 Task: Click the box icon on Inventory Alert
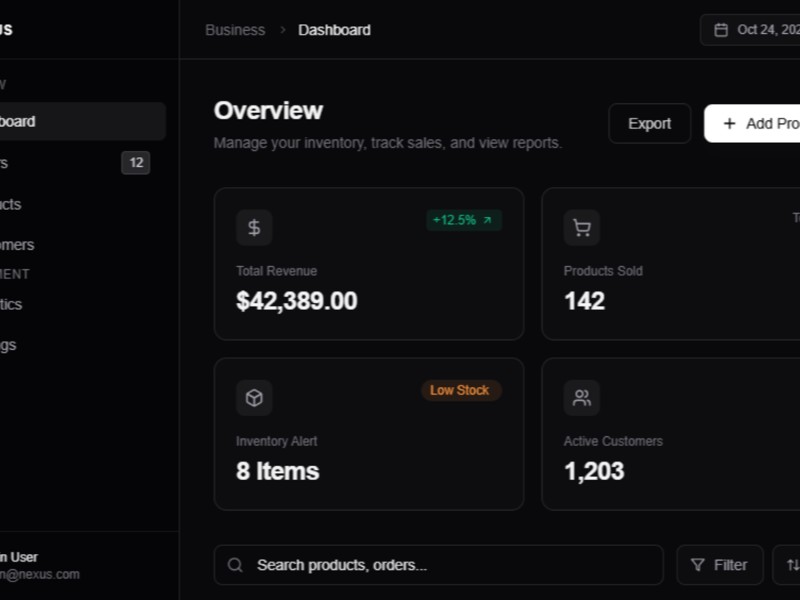(x=254, y=398)
